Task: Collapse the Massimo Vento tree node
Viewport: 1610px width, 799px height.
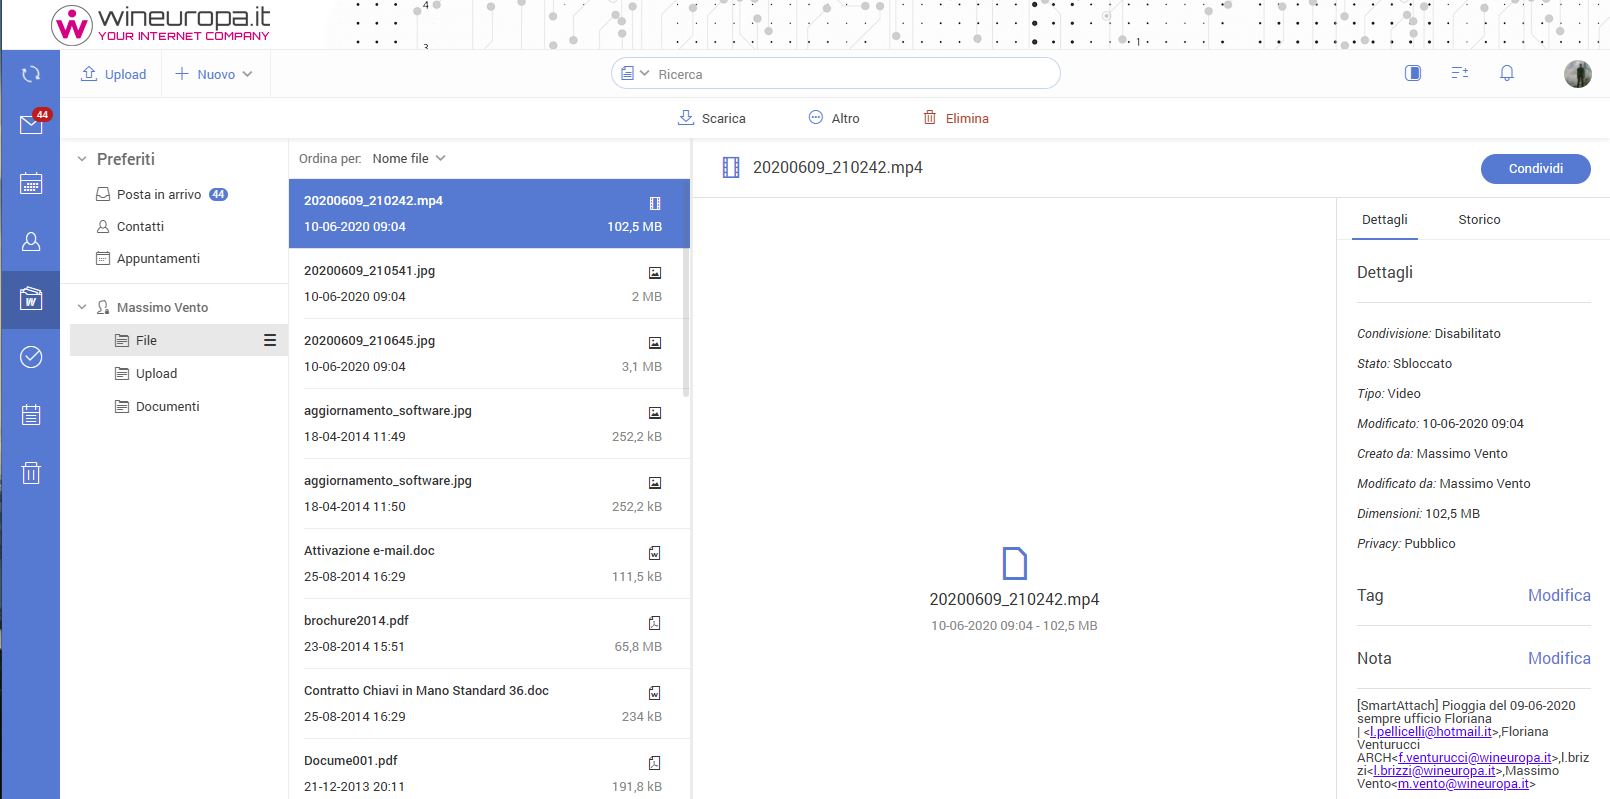Action: coord(82,307)
